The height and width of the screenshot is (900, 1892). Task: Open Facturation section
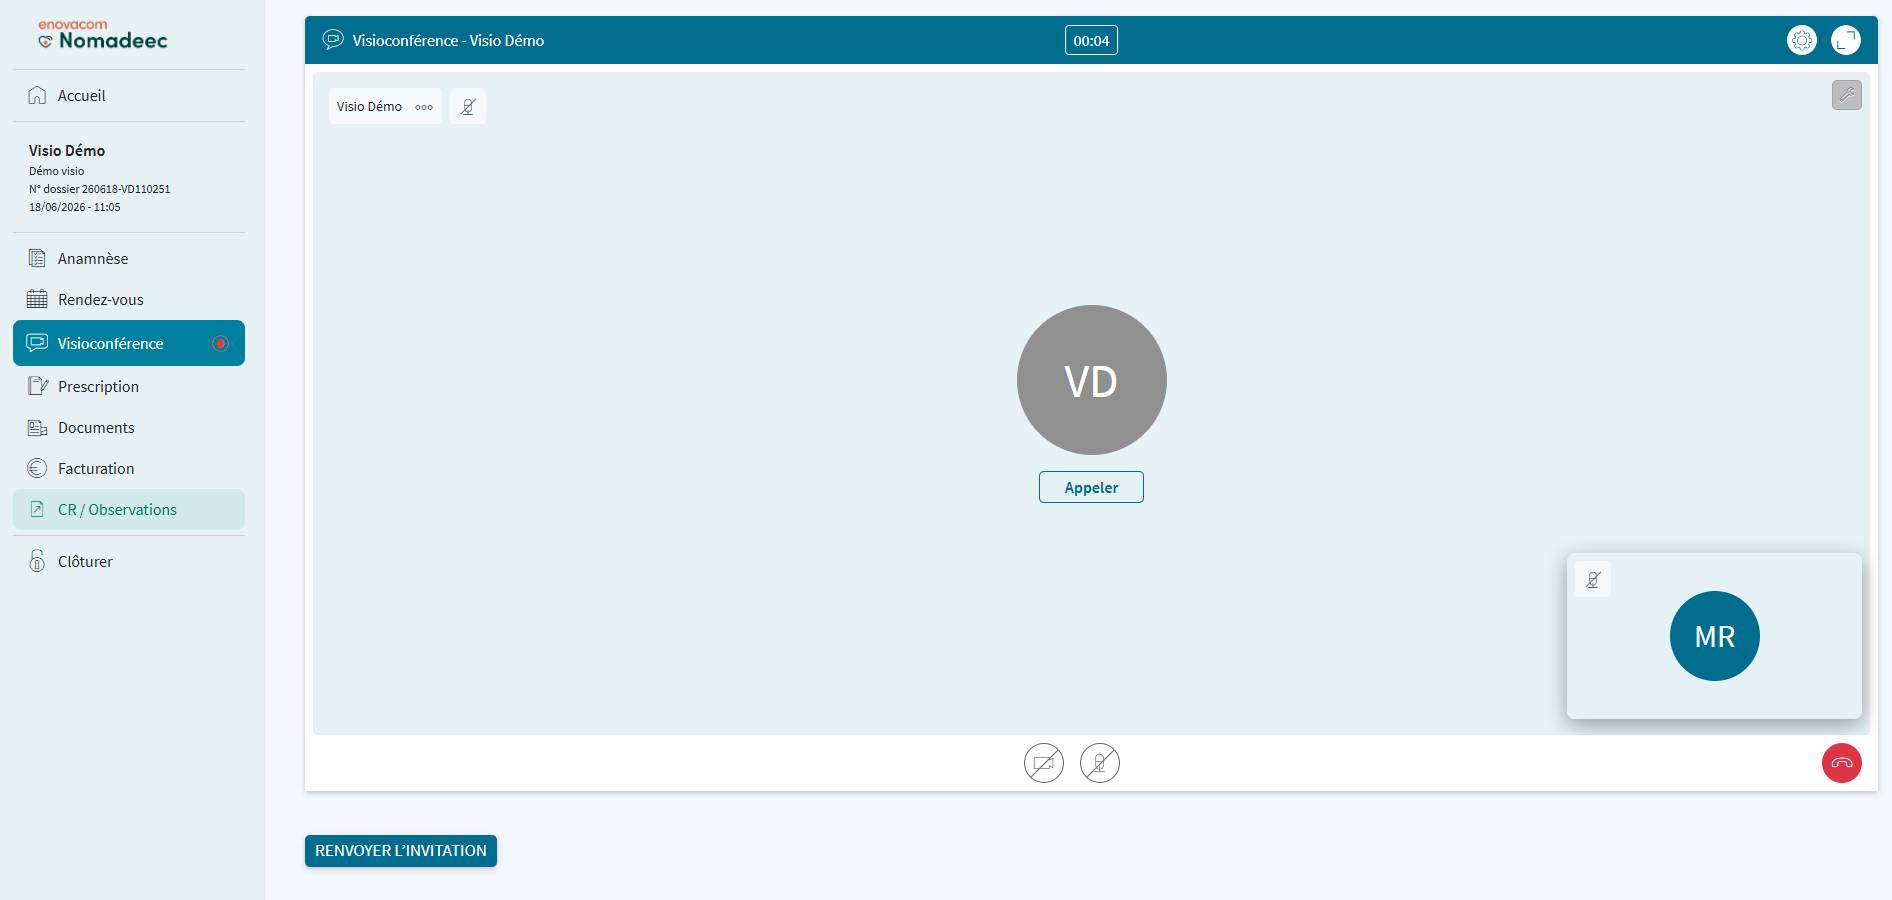(x=129, y=468)
